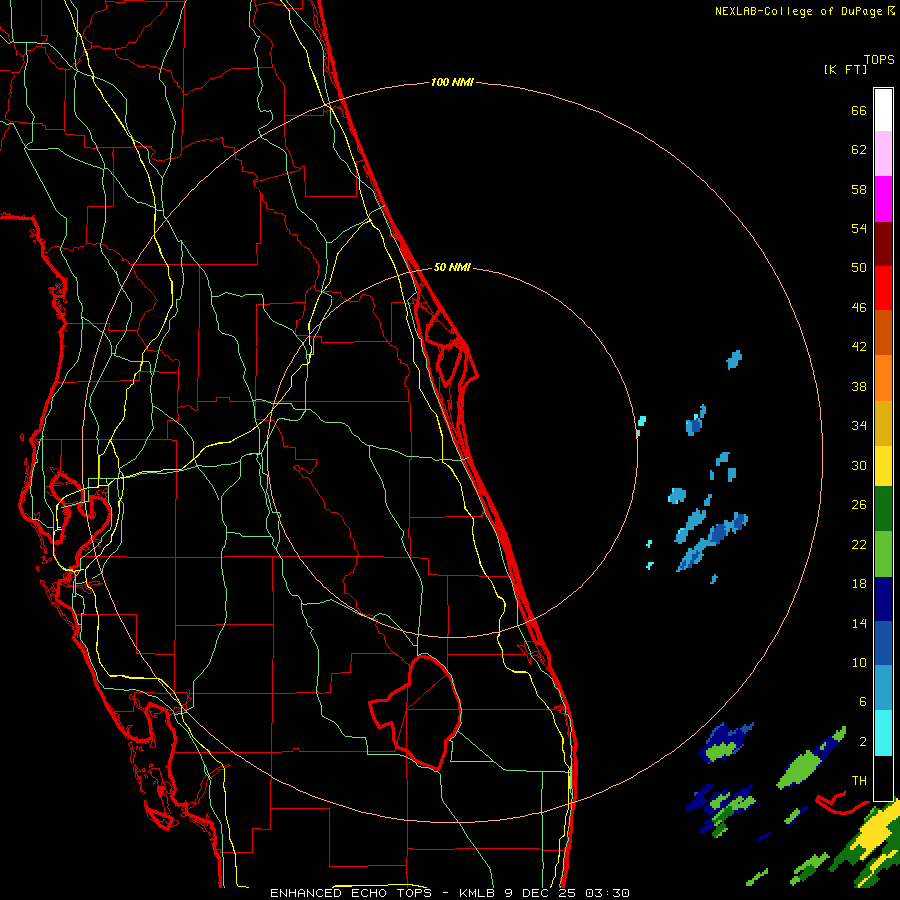Select the 50 NMI range ring label
900x900 pixels.
452,267
